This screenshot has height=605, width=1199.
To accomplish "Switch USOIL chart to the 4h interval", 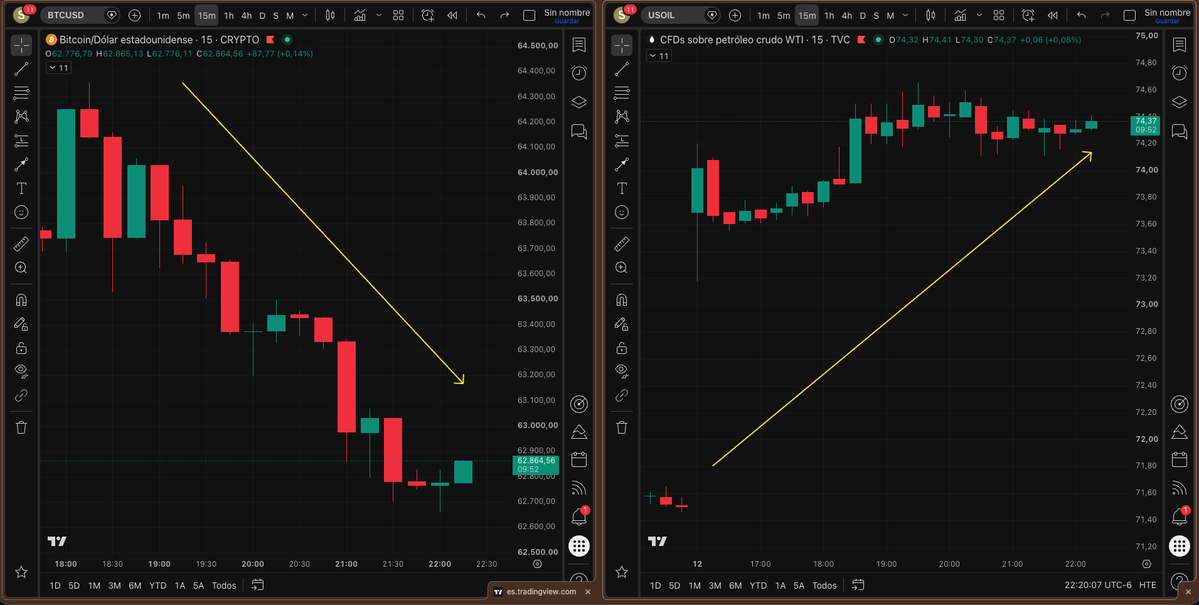I will tap(846, 15).
